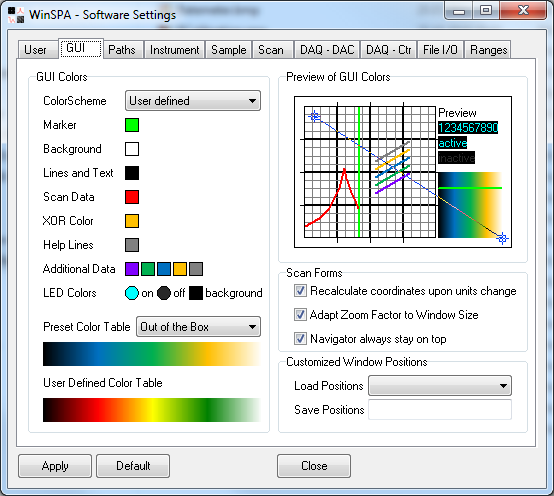Go to the Instrument tab
This screenshot has height=496, width=554.
175,49
